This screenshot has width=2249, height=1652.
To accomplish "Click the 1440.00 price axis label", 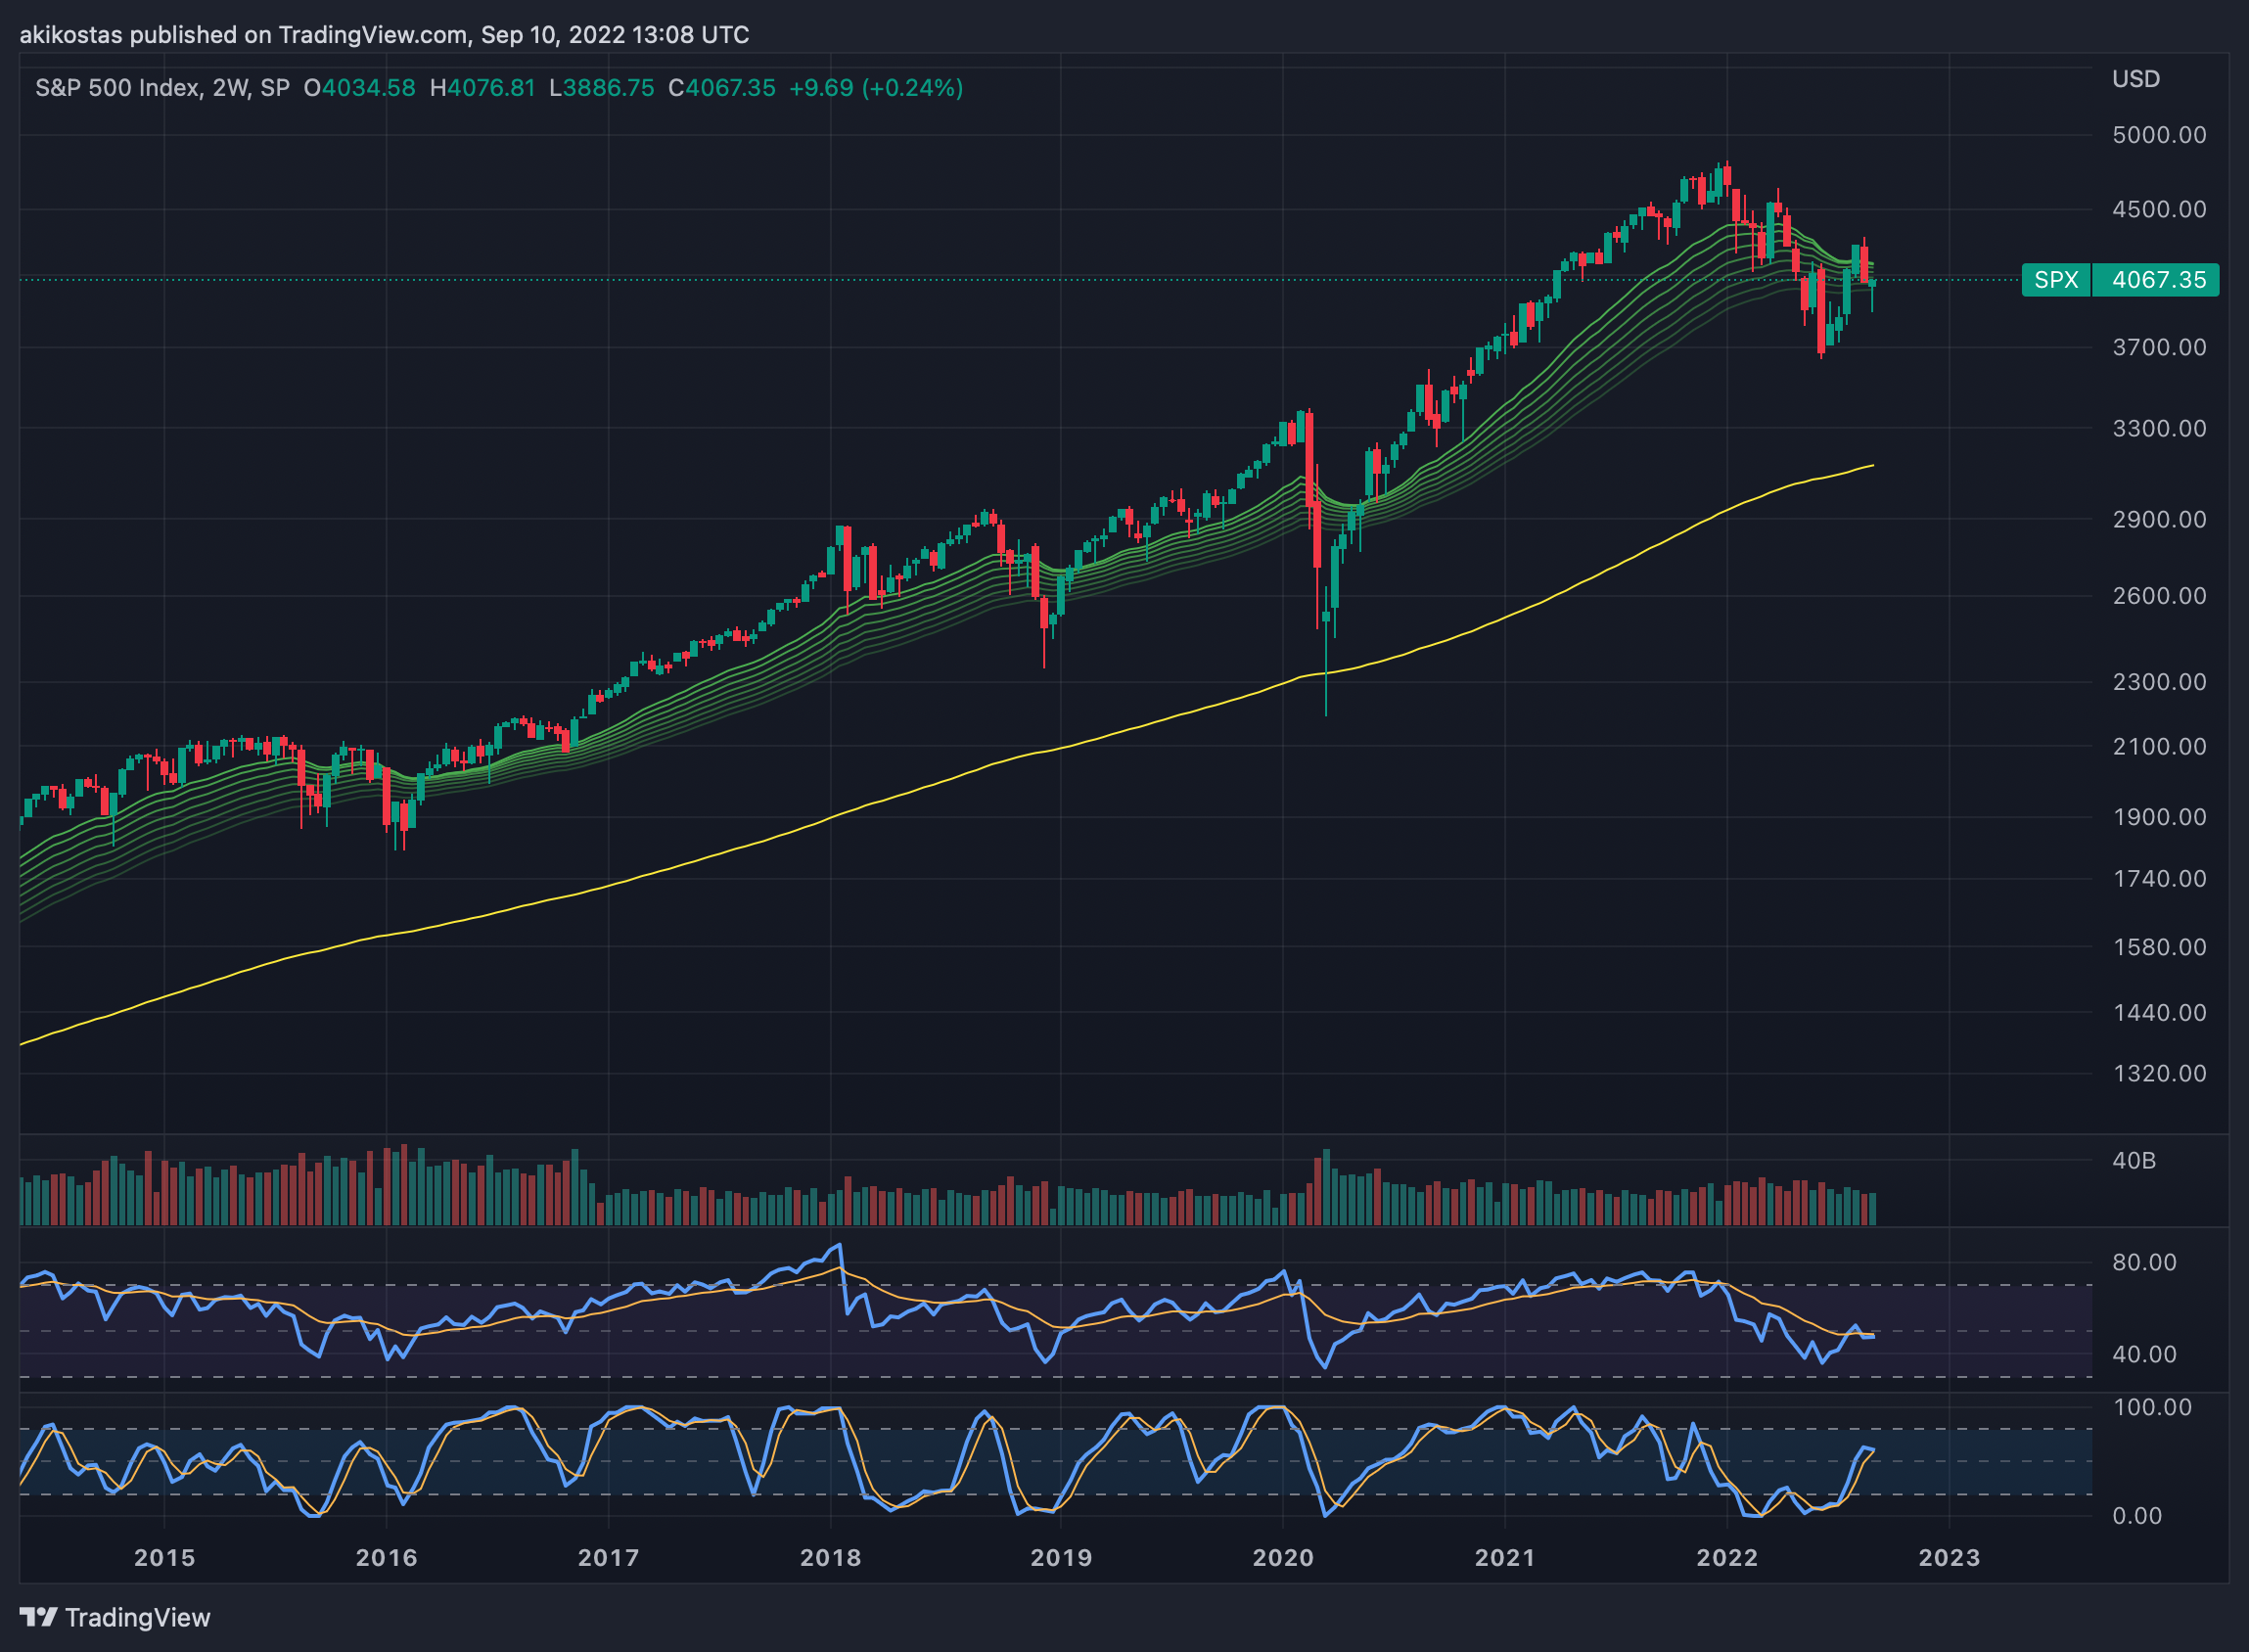I will (x=2159, y=1012).
